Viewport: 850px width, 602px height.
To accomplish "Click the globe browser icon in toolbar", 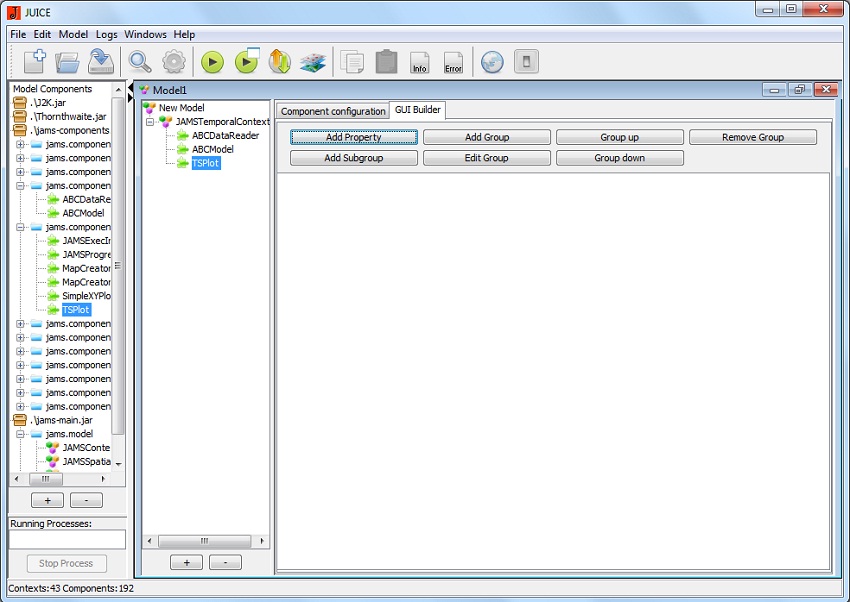I will click(492, 62).
